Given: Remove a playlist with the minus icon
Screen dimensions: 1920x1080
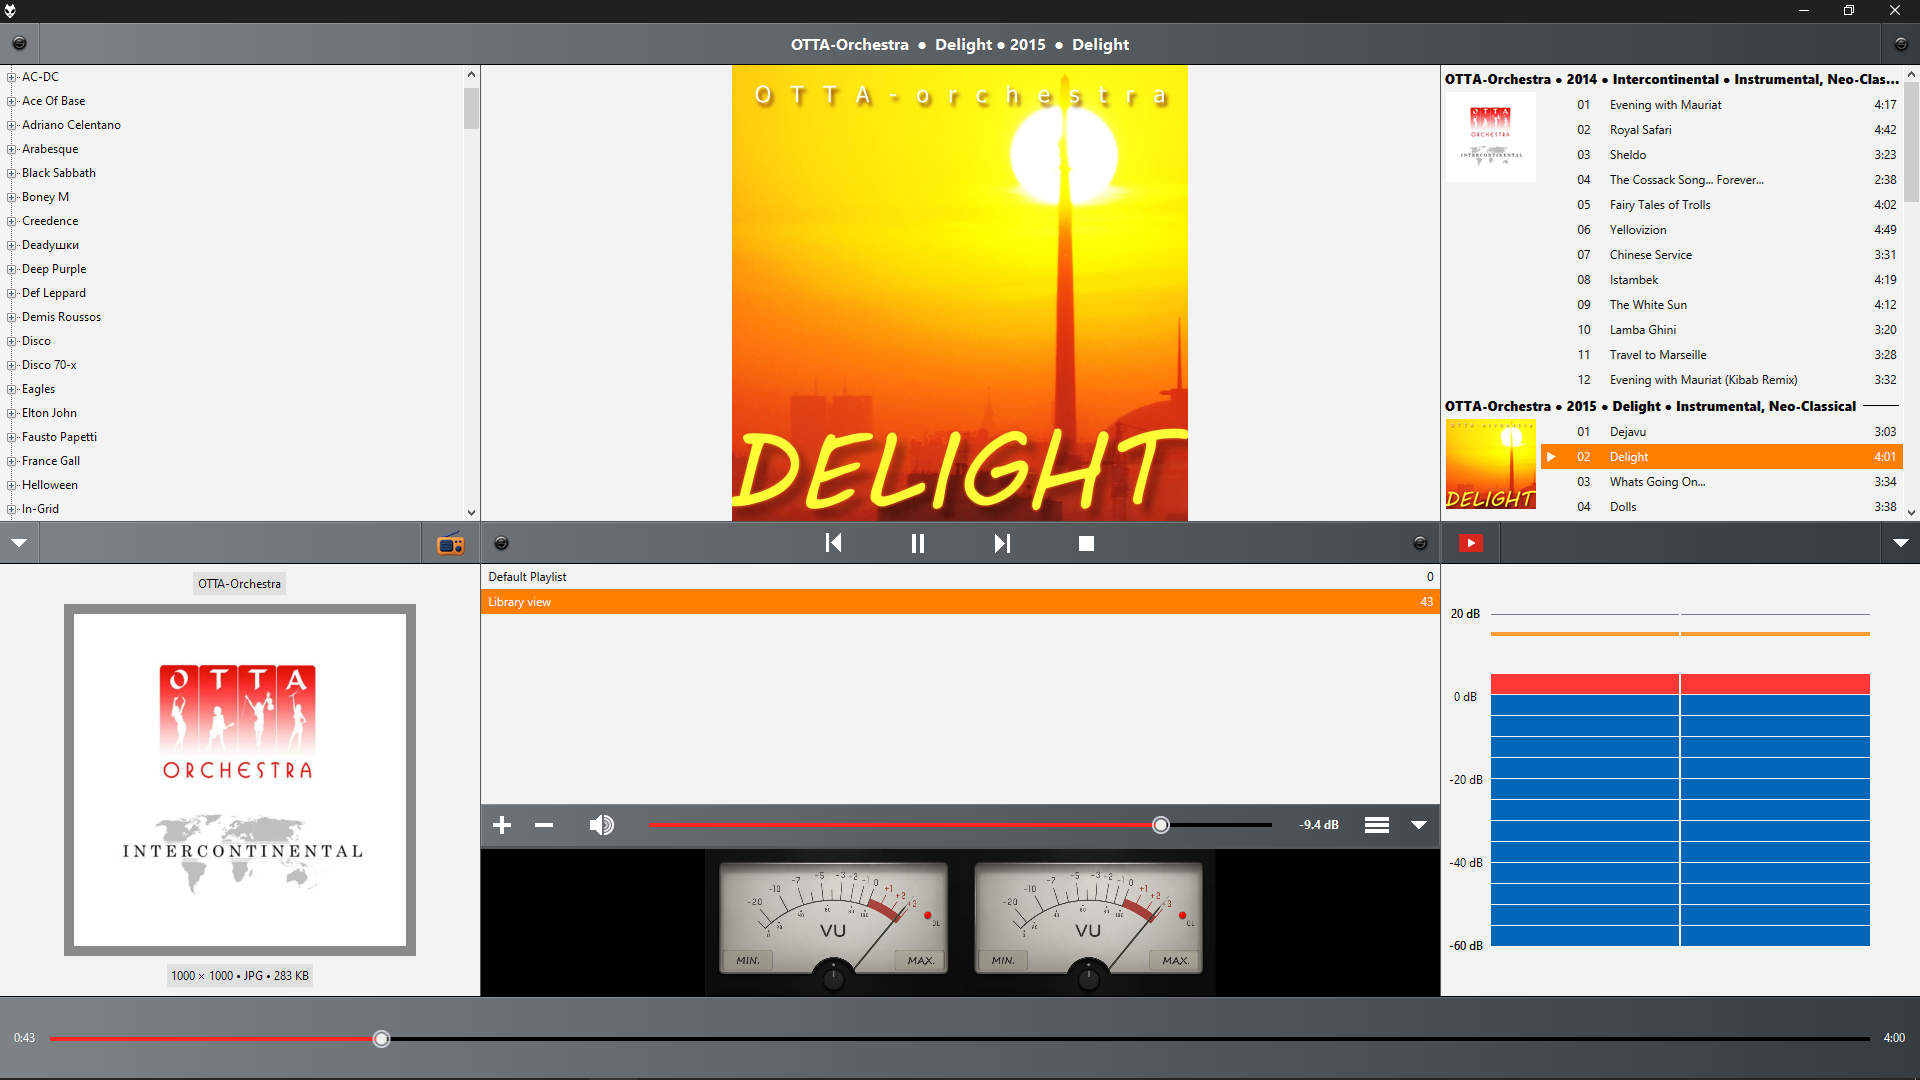Looking at the screenshot, I should [x=544, y=825].
